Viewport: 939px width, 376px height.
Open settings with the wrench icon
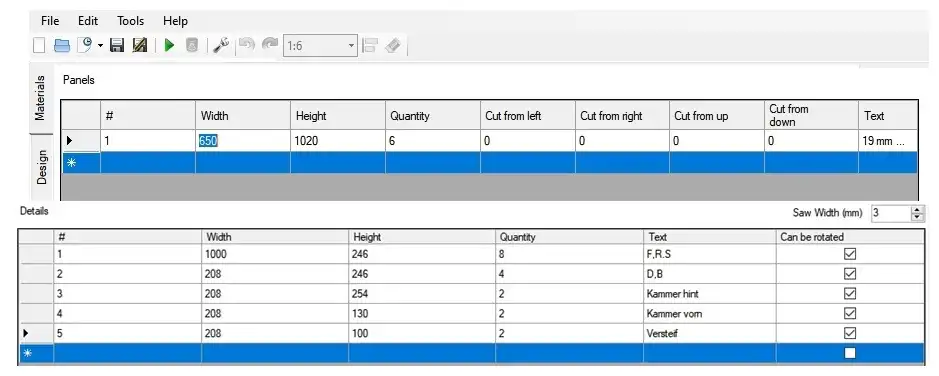pos(221,45)
